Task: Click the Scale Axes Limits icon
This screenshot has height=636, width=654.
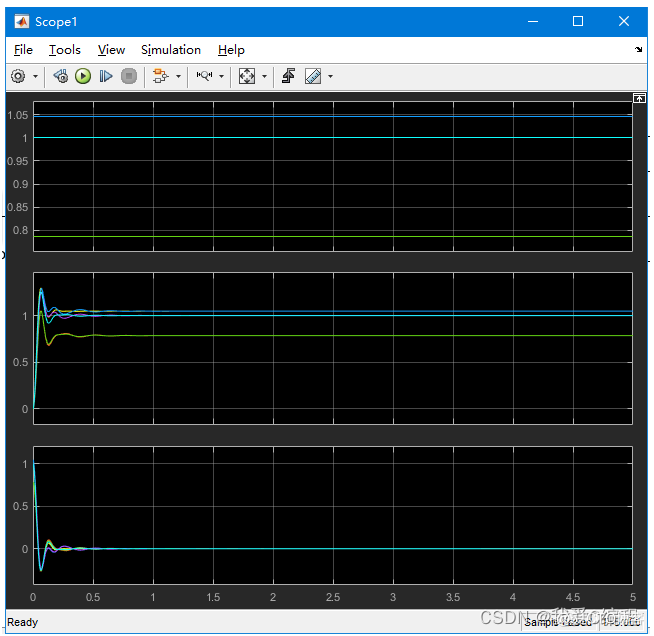Action: 247,76
